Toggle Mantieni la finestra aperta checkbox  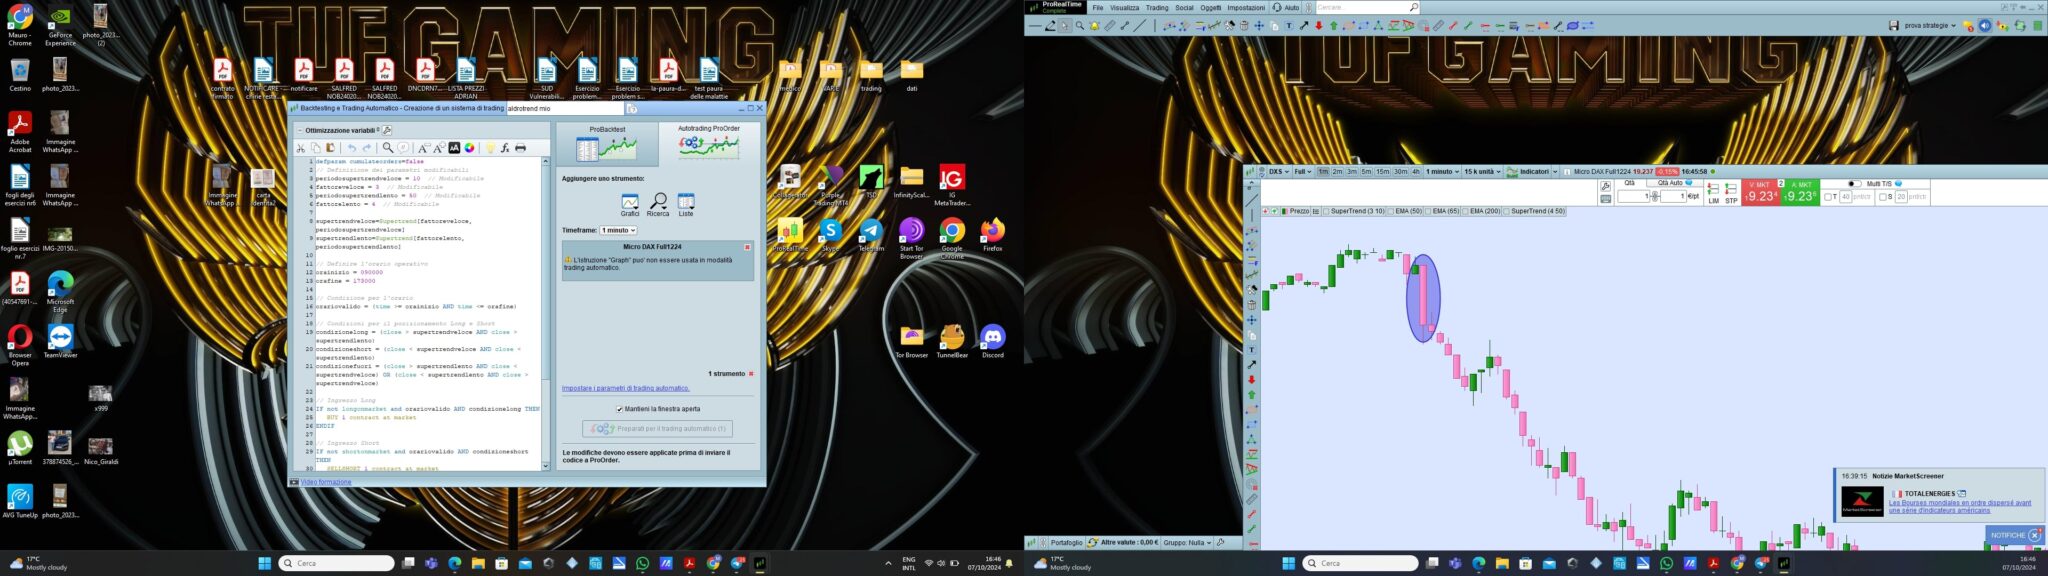click(x=619, y=409)
